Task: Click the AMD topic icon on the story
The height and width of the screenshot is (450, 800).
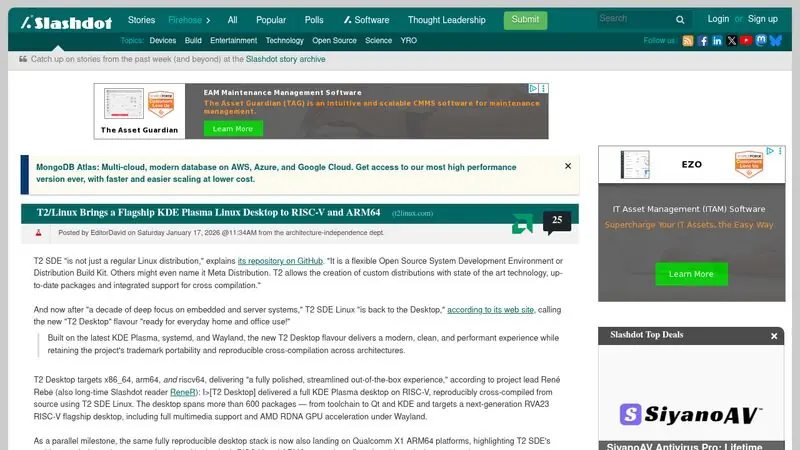Action: click(522, 223)
